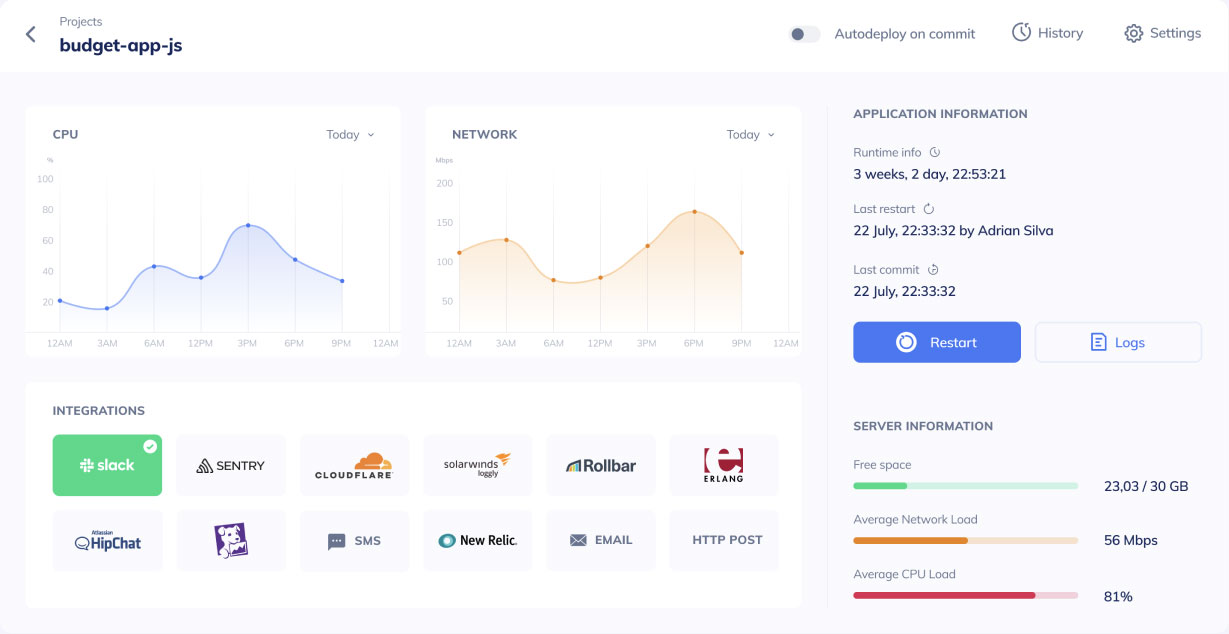Select the HTTP POST integration
Screen dimensions: 1229x634
click(x=723, y=541)
